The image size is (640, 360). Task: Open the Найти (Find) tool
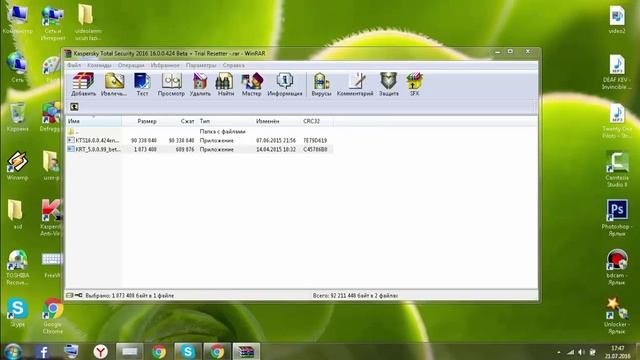(225, 84)
